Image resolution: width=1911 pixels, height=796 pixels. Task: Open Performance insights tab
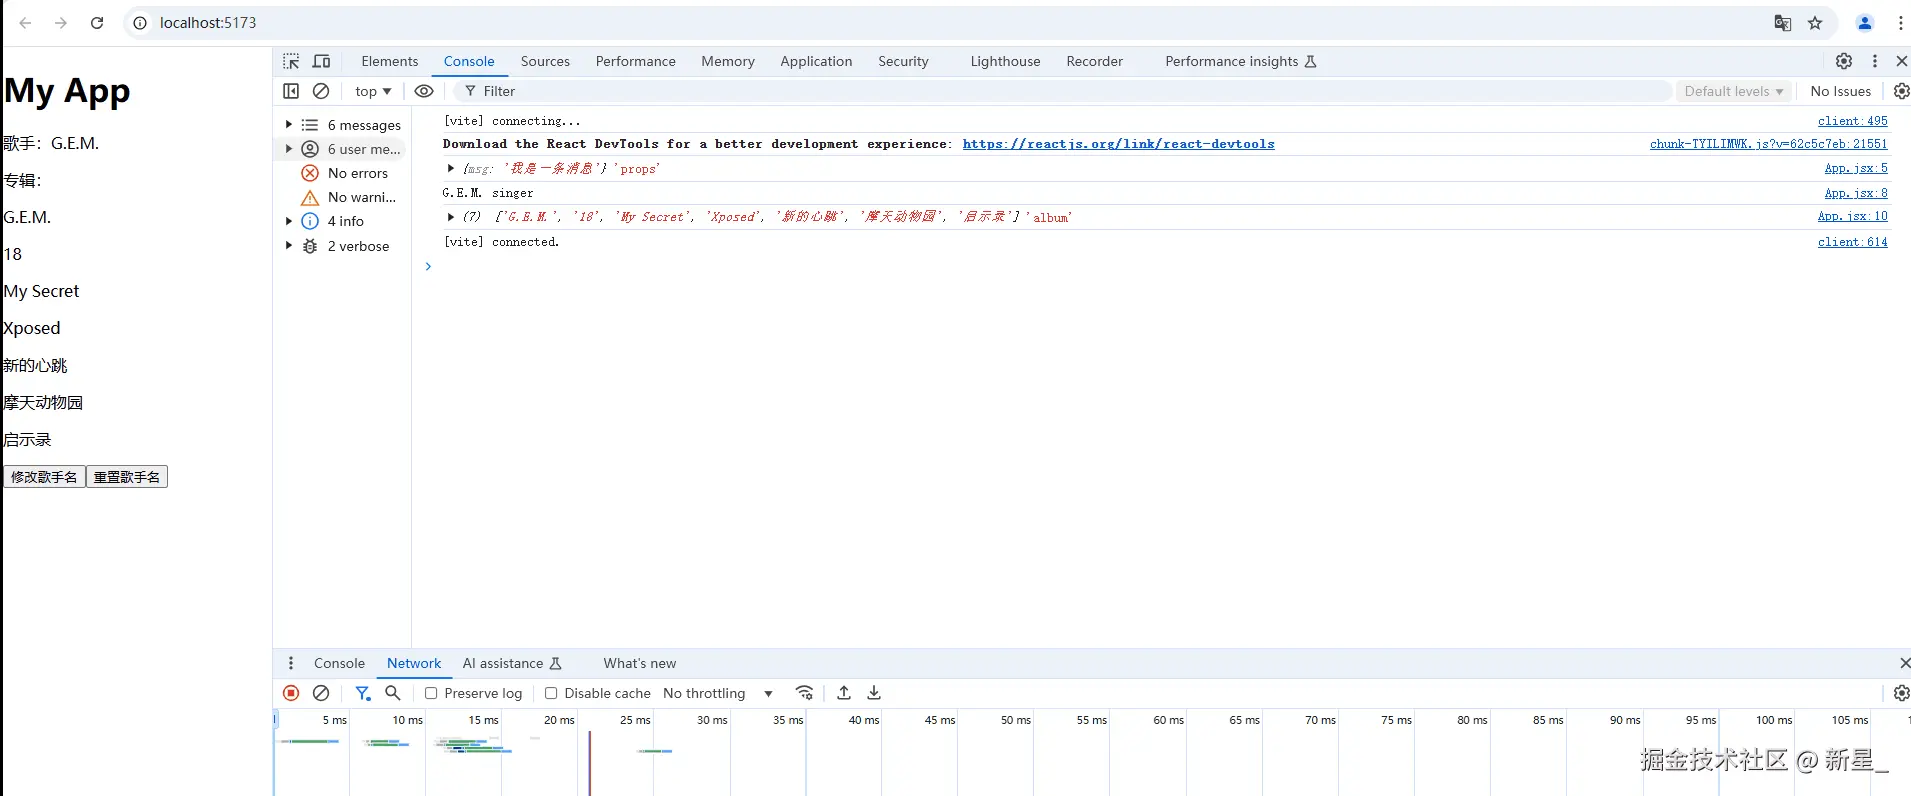pyautogui.click(x=1241, y=61)
